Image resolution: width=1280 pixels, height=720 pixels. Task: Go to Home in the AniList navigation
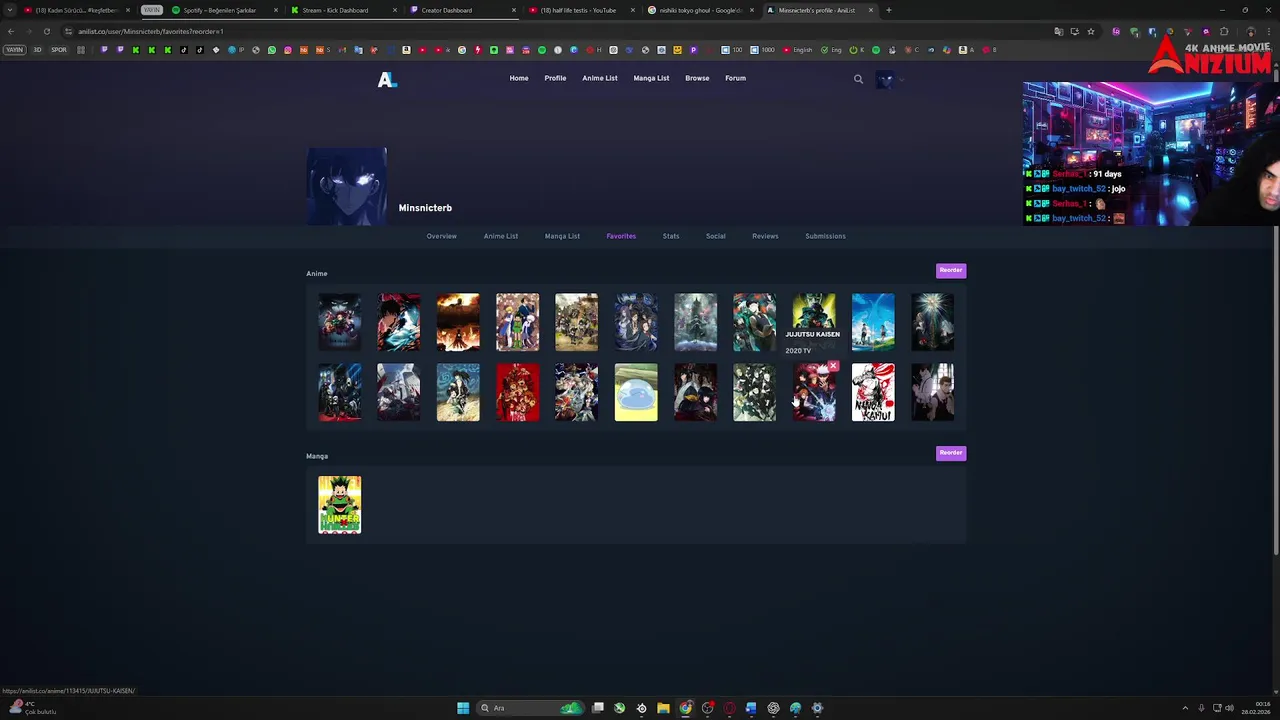[x=519, y=78]
